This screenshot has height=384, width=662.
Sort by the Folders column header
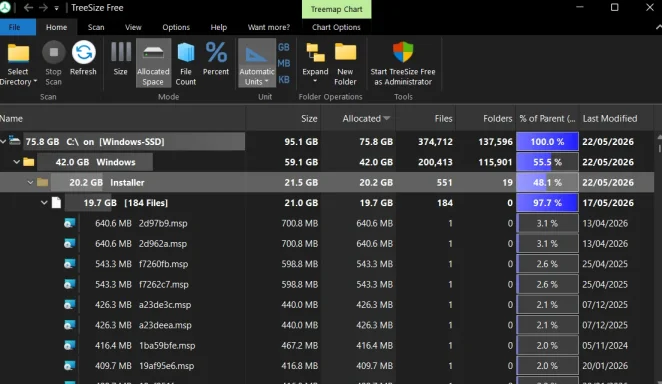485,119
